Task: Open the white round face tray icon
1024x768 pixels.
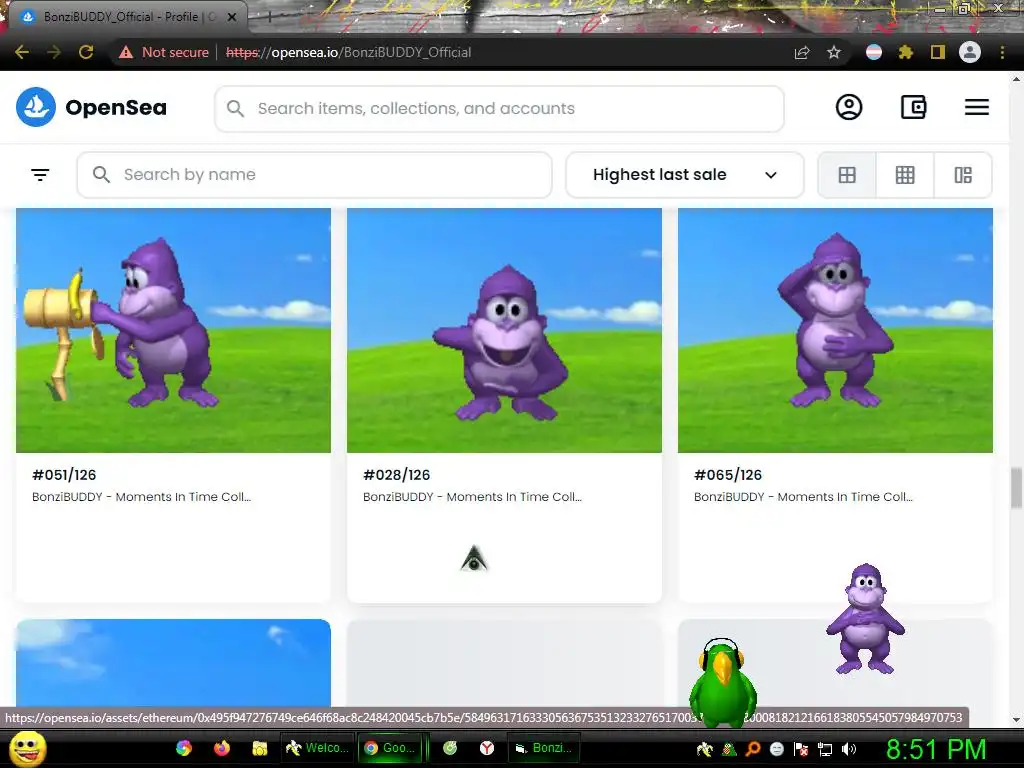Action: pyautogui.click(x=776, y=749)
